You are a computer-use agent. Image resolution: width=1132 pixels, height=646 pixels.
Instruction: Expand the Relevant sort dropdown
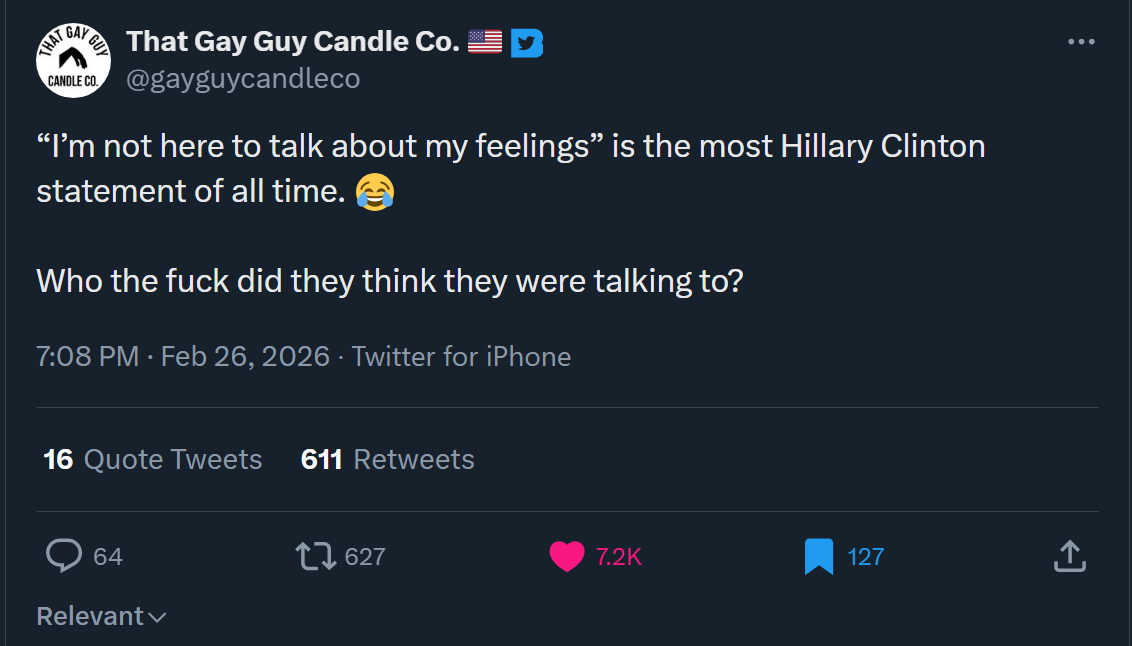tap(101, 616)
